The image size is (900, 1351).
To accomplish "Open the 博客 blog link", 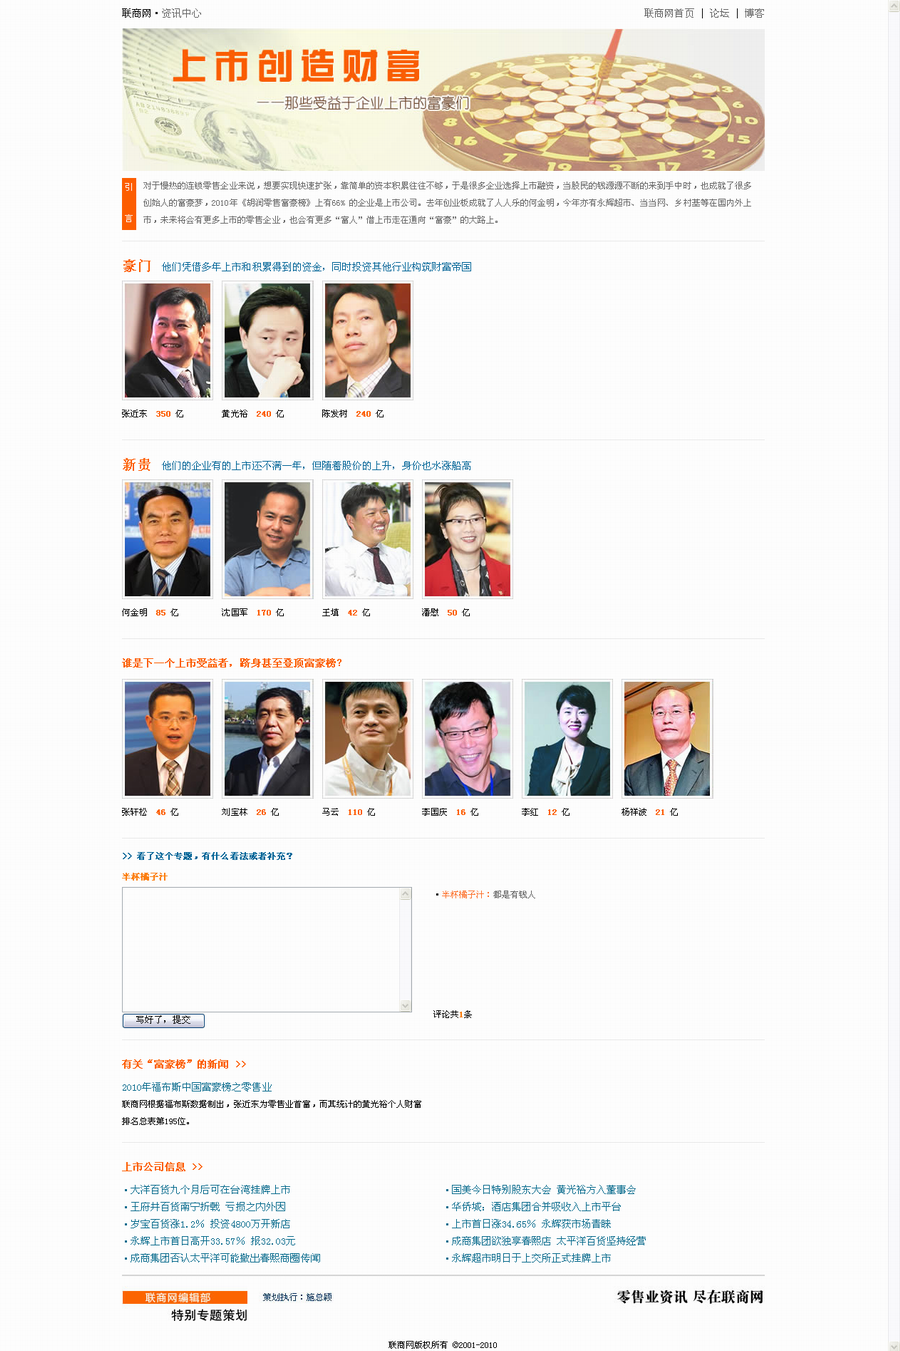I will point(754,13).
